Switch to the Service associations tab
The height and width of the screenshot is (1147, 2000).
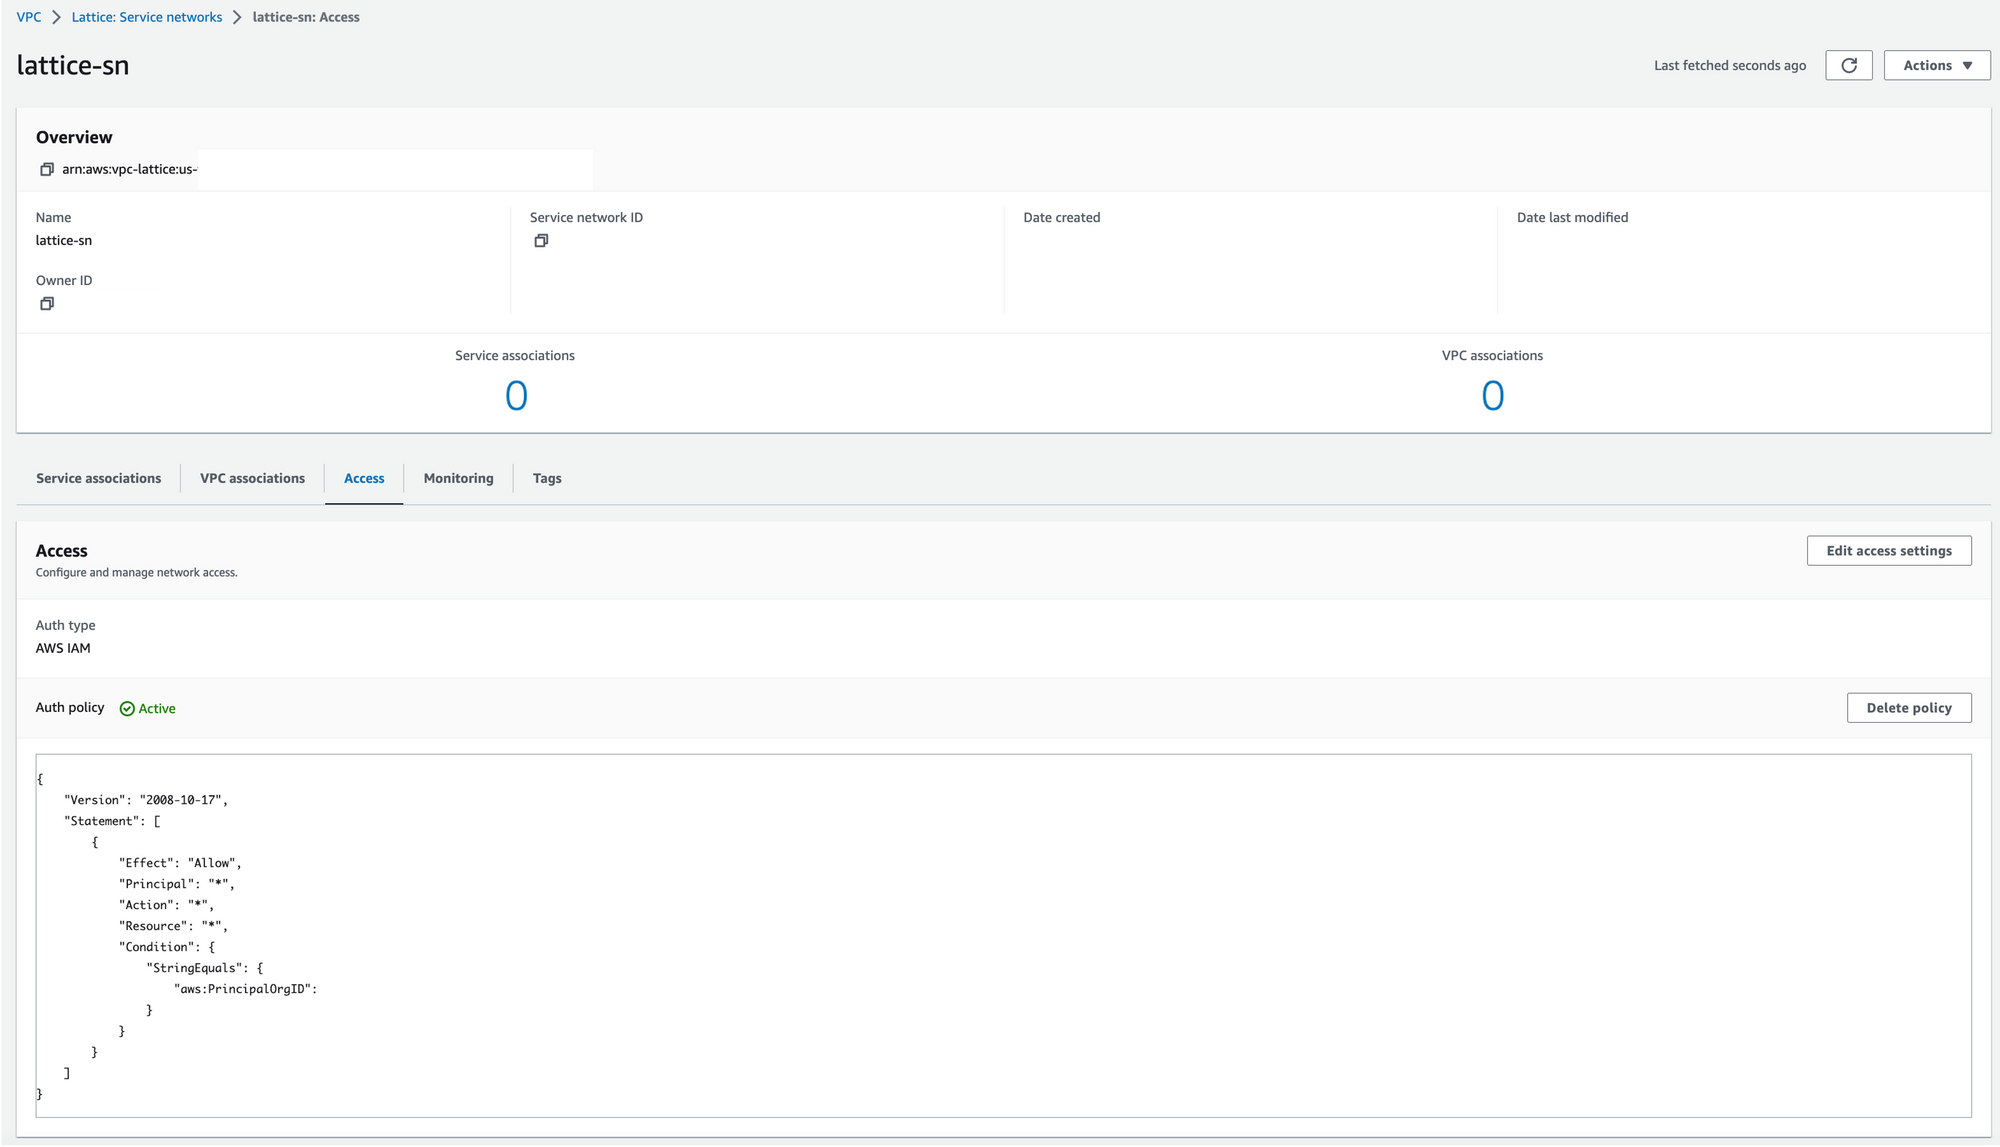pyautogui.click(x=98, y=478)
